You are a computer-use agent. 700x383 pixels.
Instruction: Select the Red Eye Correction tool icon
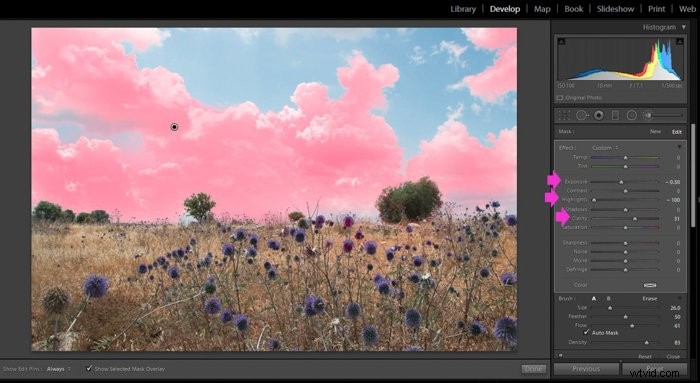599,115
